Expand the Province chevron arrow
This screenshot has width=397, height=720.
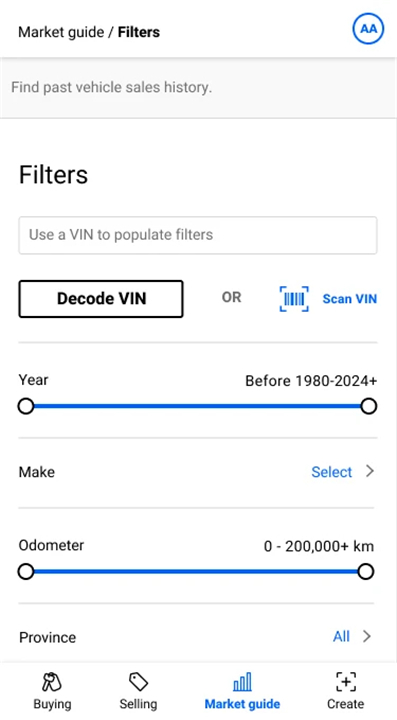tap(367, 636)
